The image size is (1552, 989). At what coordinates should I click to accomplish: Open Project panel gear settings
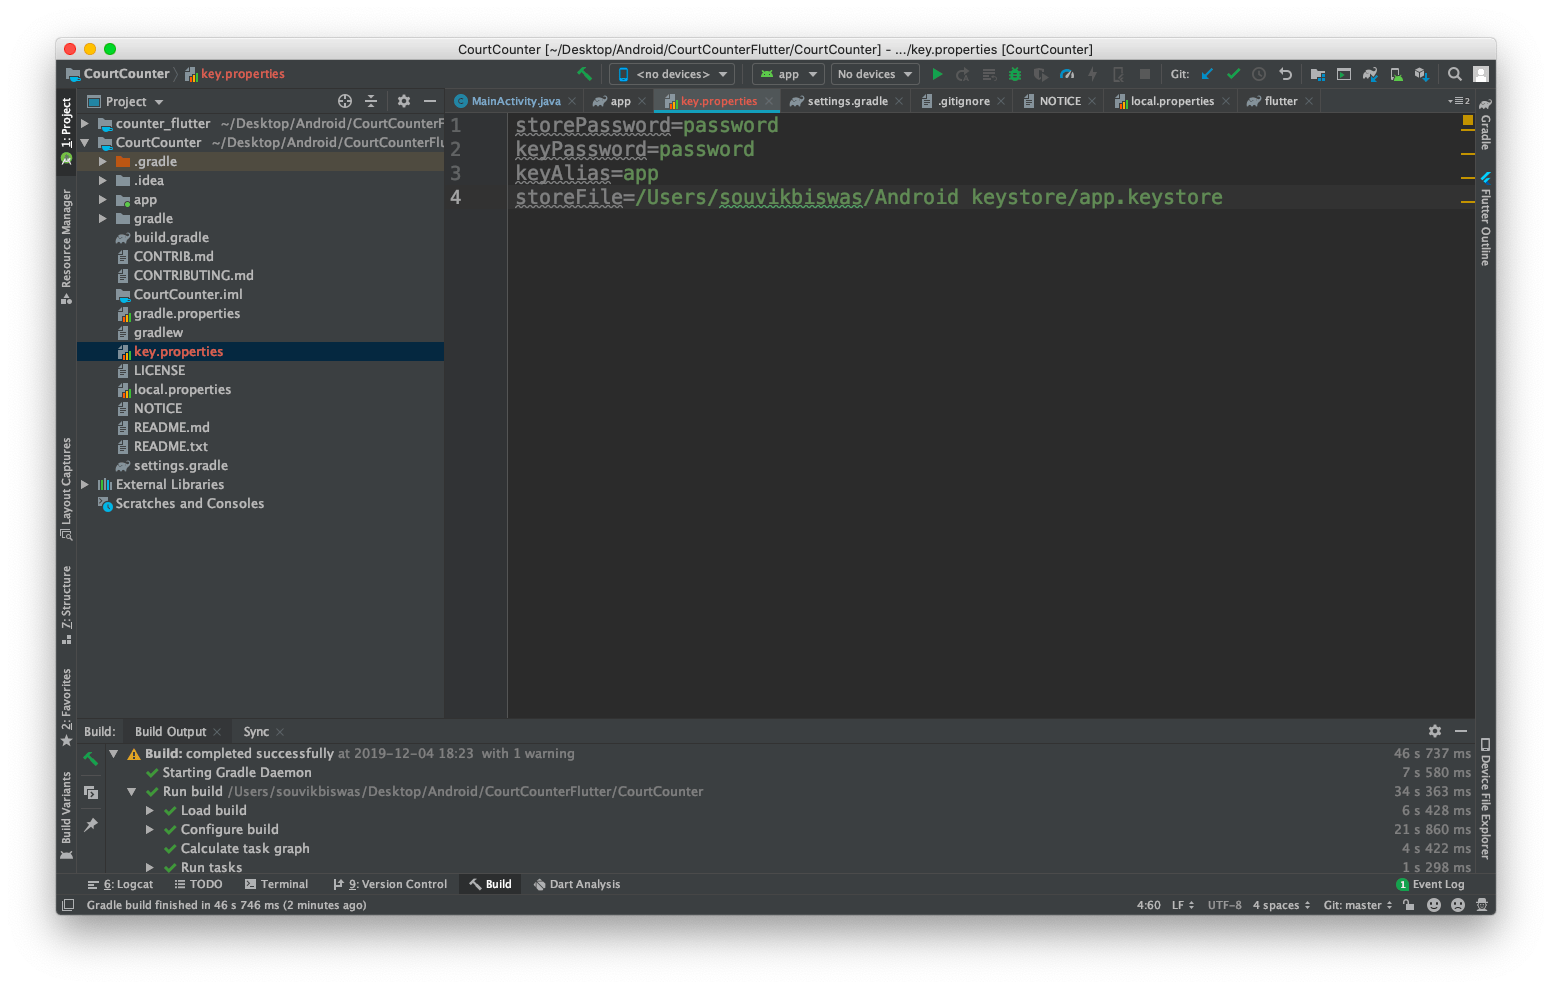[404, 101]
